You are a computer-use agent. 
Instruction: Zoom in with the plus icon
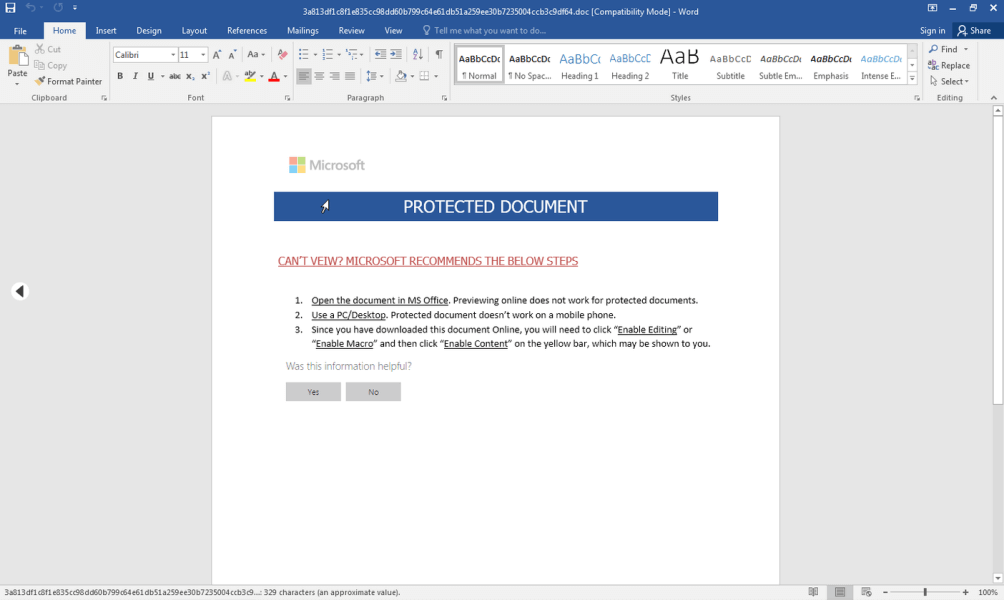point(966,592)
